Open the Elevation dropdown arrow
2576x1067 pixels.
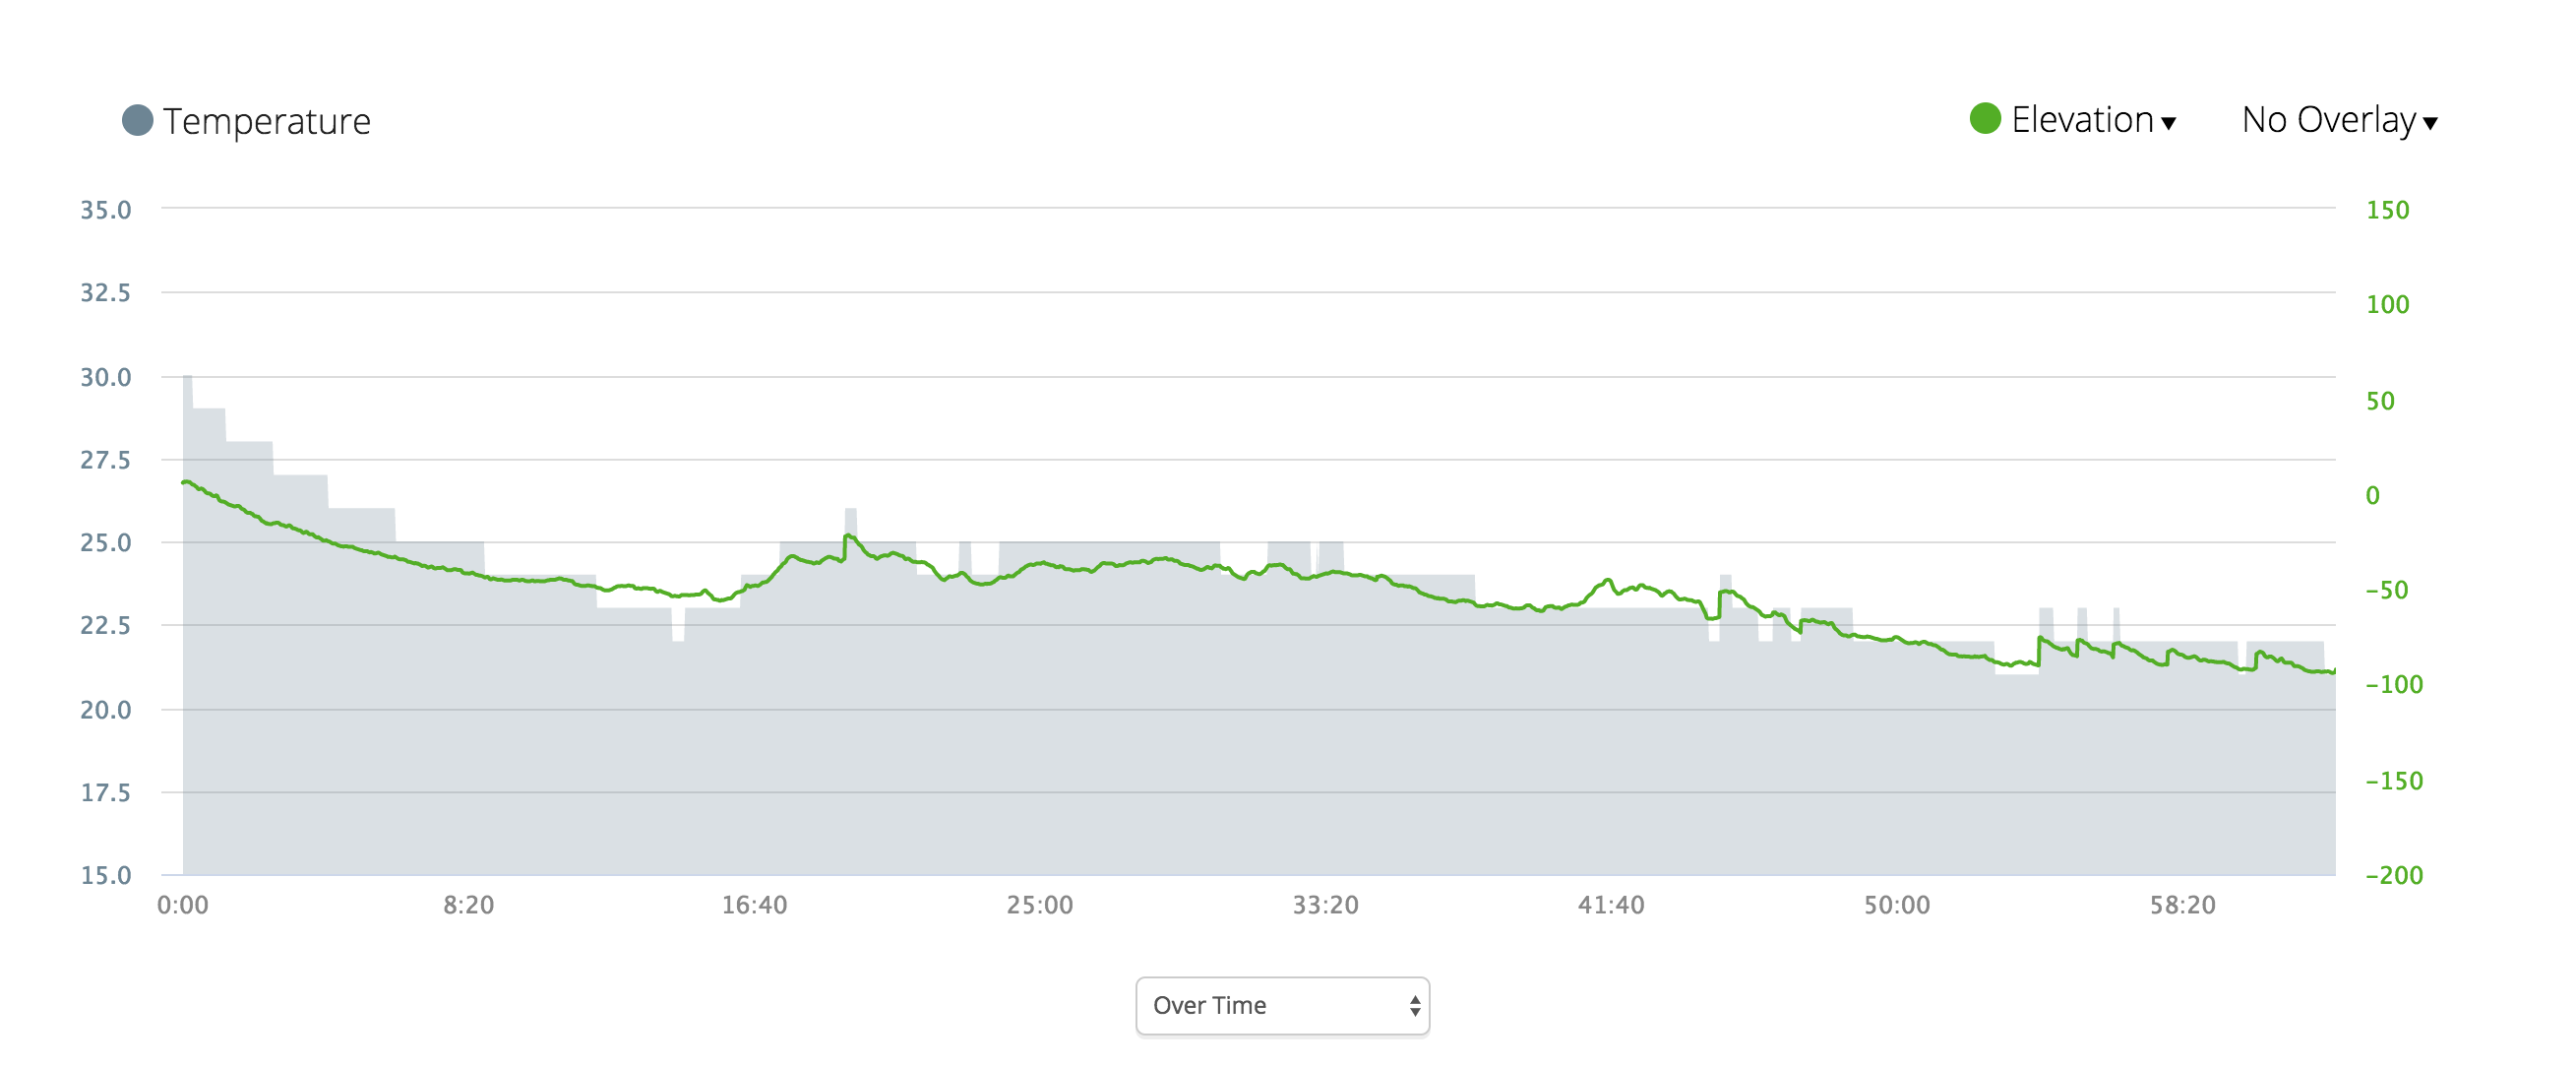click(2168, 123)
